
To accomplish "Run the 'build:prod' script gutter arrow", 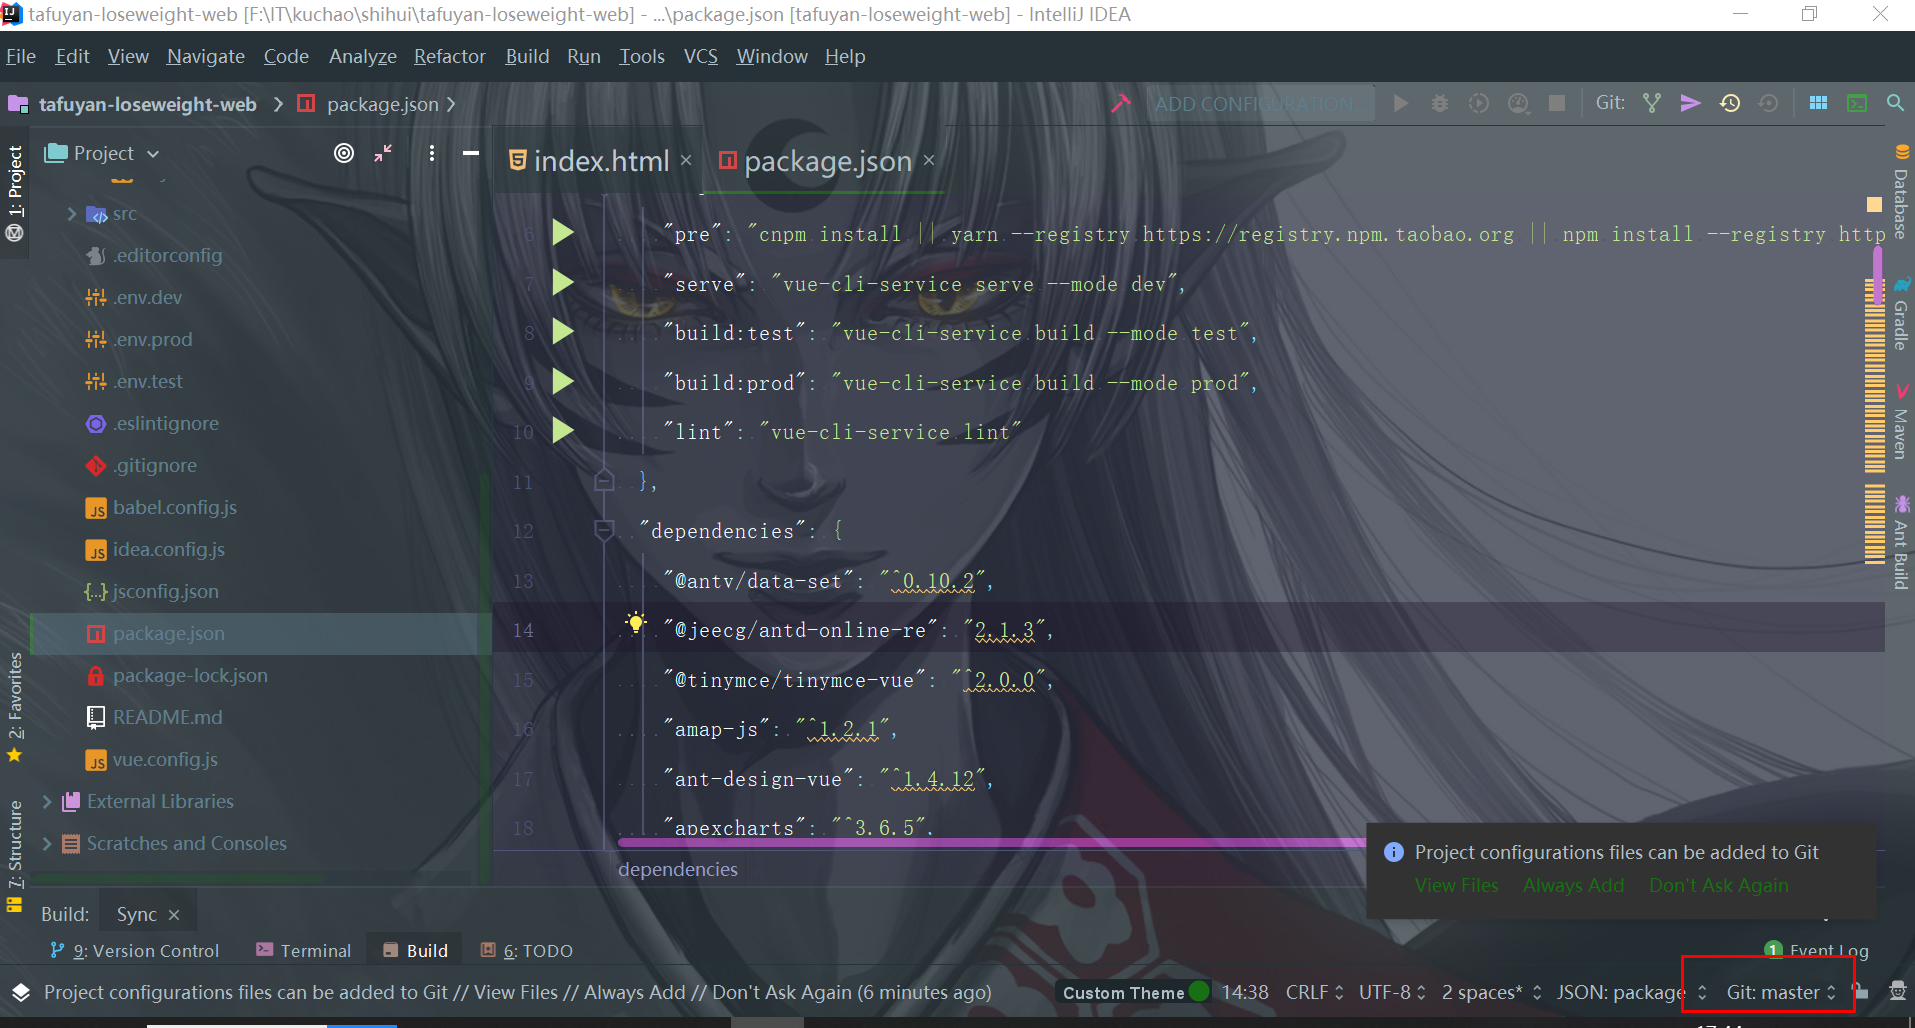I will [563, 382].
